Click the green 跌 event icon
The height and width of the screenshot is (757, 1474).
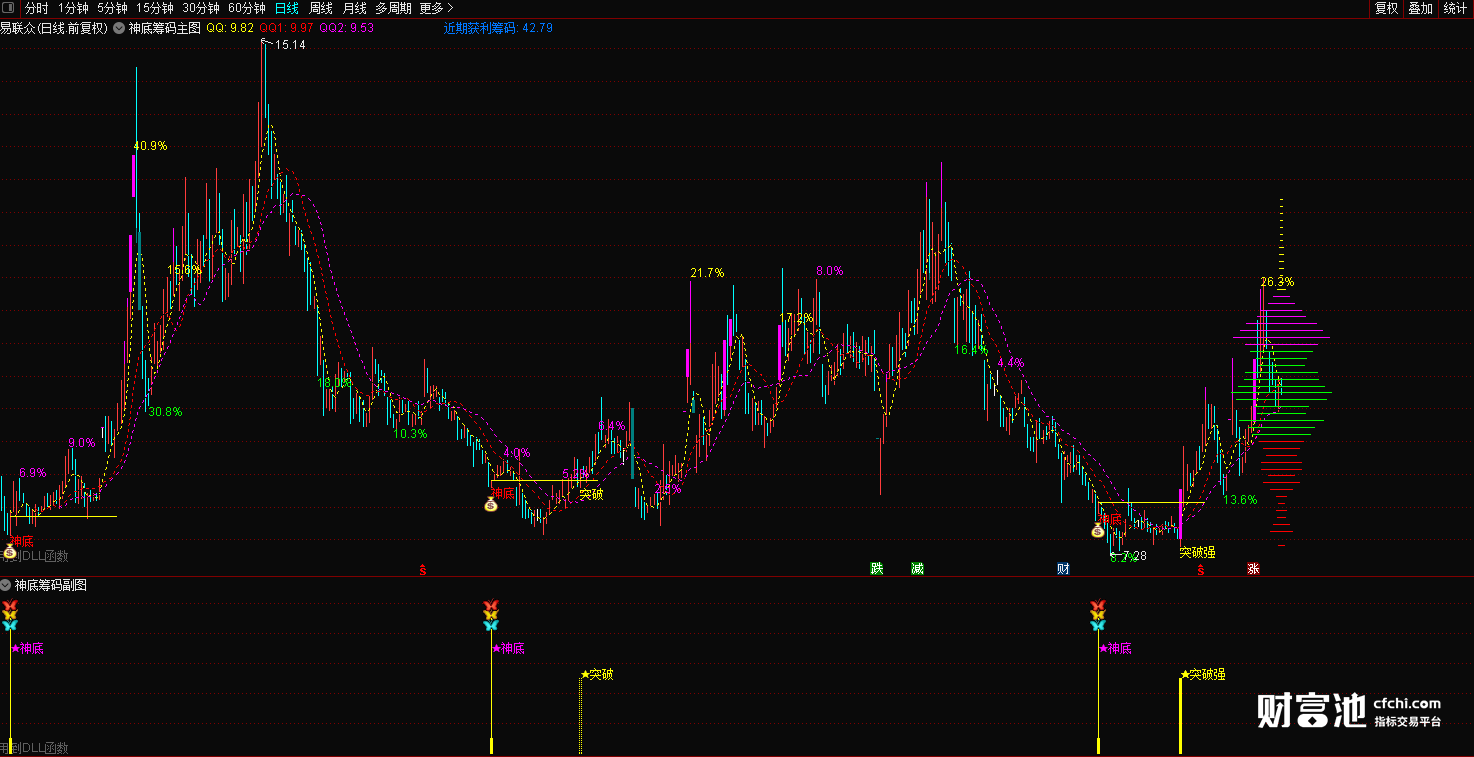tap(877, 569)
